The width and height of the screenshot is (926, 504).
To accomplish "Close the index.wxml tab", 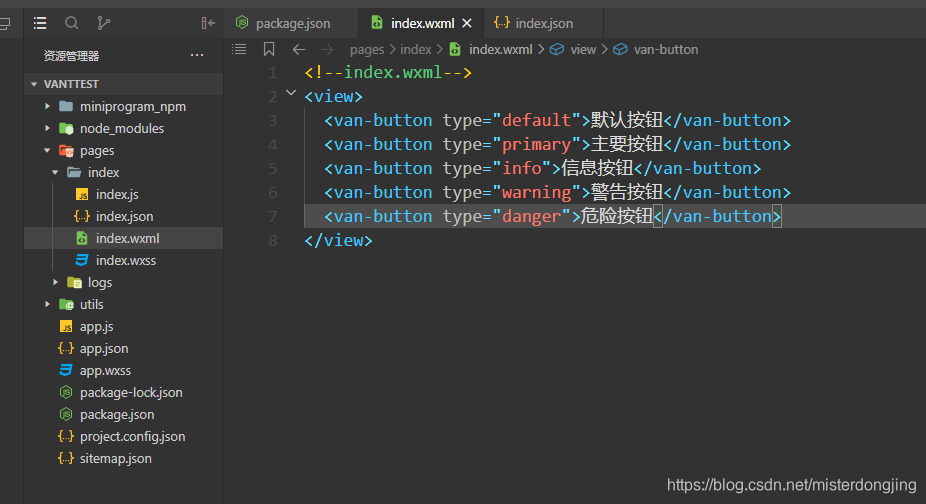I will coord(467,23).
